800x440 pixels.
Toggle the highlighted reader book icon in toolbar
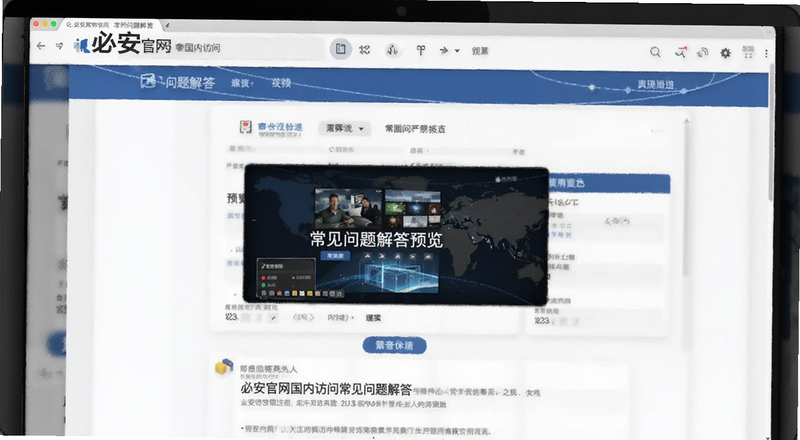(340, 50)
